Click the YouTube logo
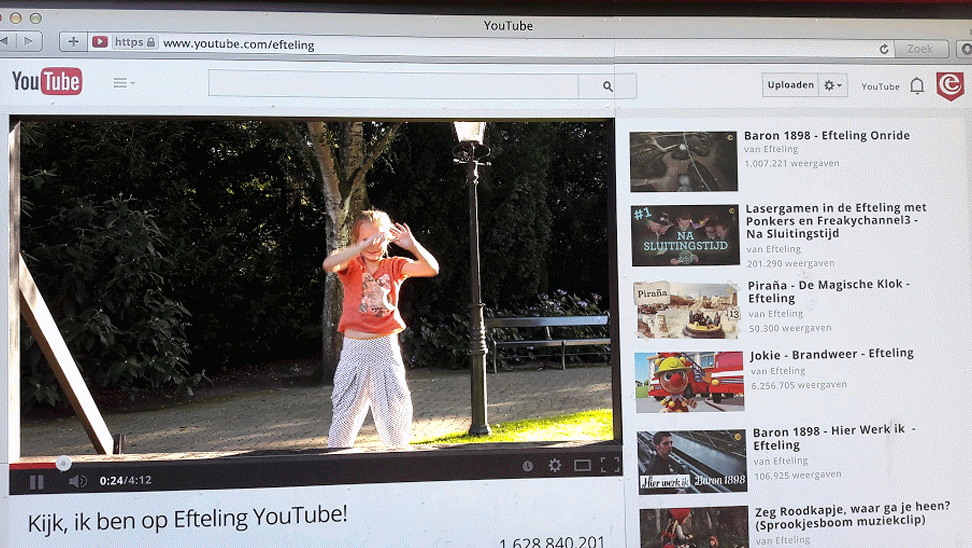972x548 pixels. 46,81
